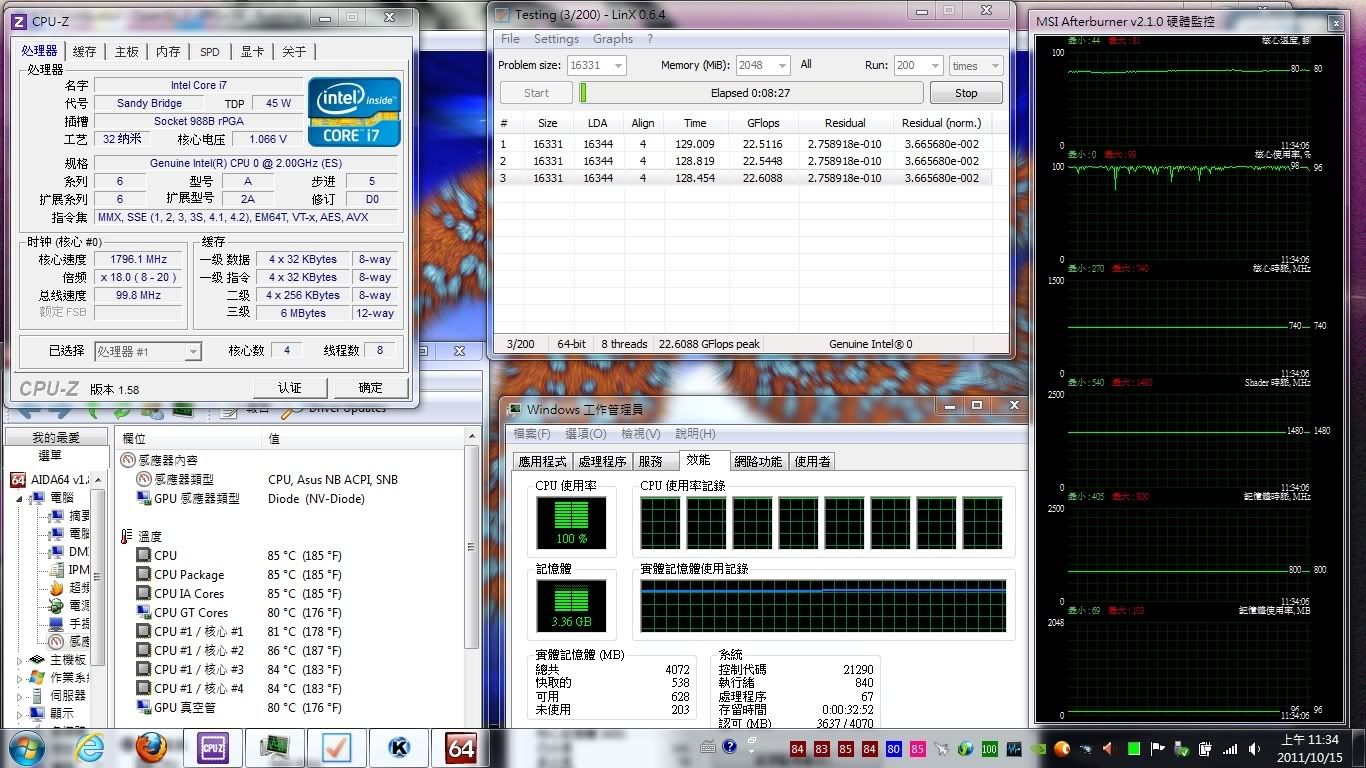Click the thermometer icon beside 溫度
Image resolution: width=1366 pixels, height=768 pixels.
tap(126, 537)
